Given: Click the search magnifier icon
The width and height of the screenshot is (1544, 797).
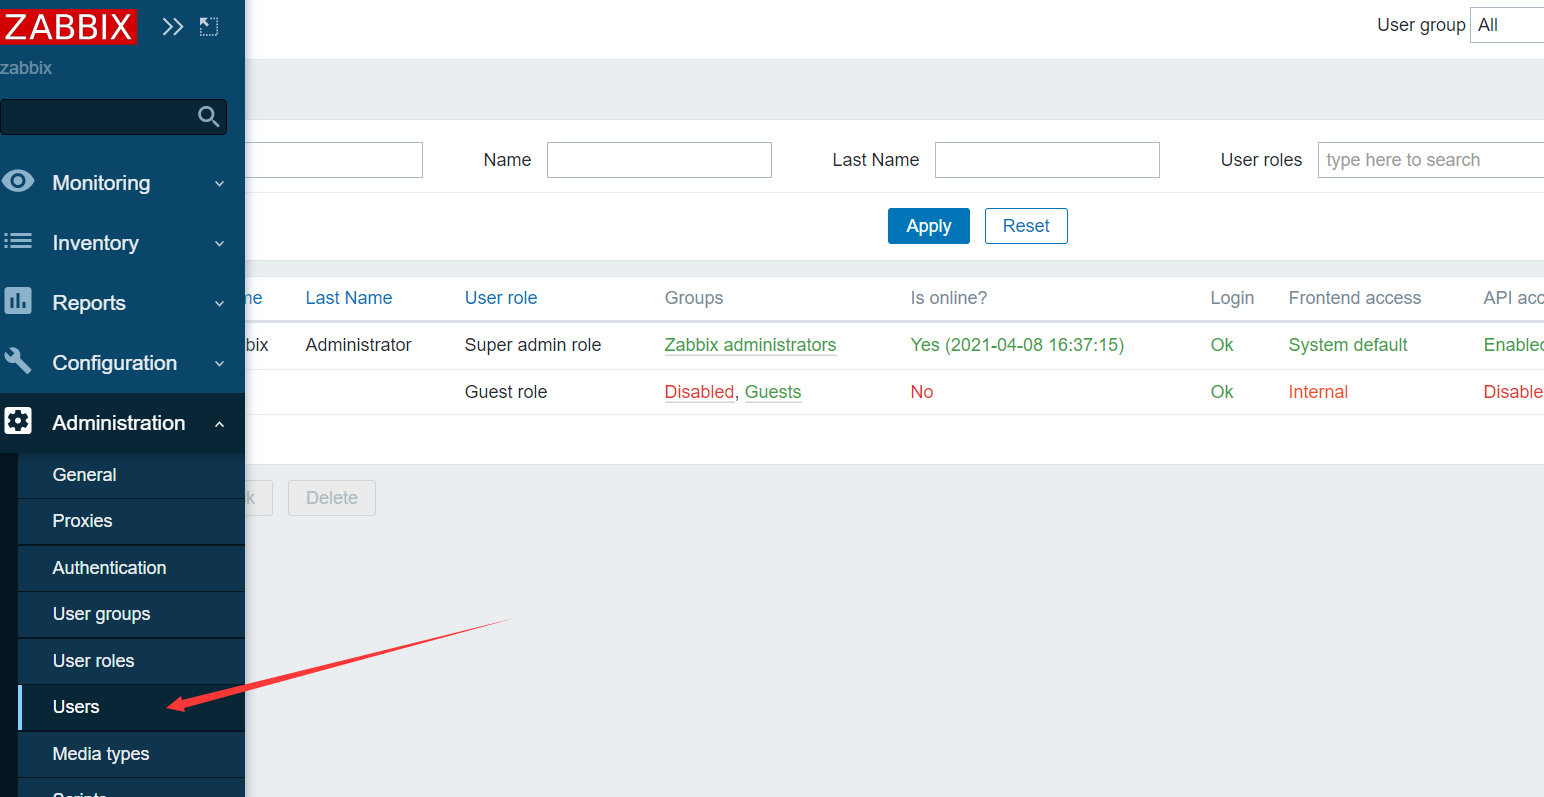Looking at the screenshot, I should [x=208, y=117].
